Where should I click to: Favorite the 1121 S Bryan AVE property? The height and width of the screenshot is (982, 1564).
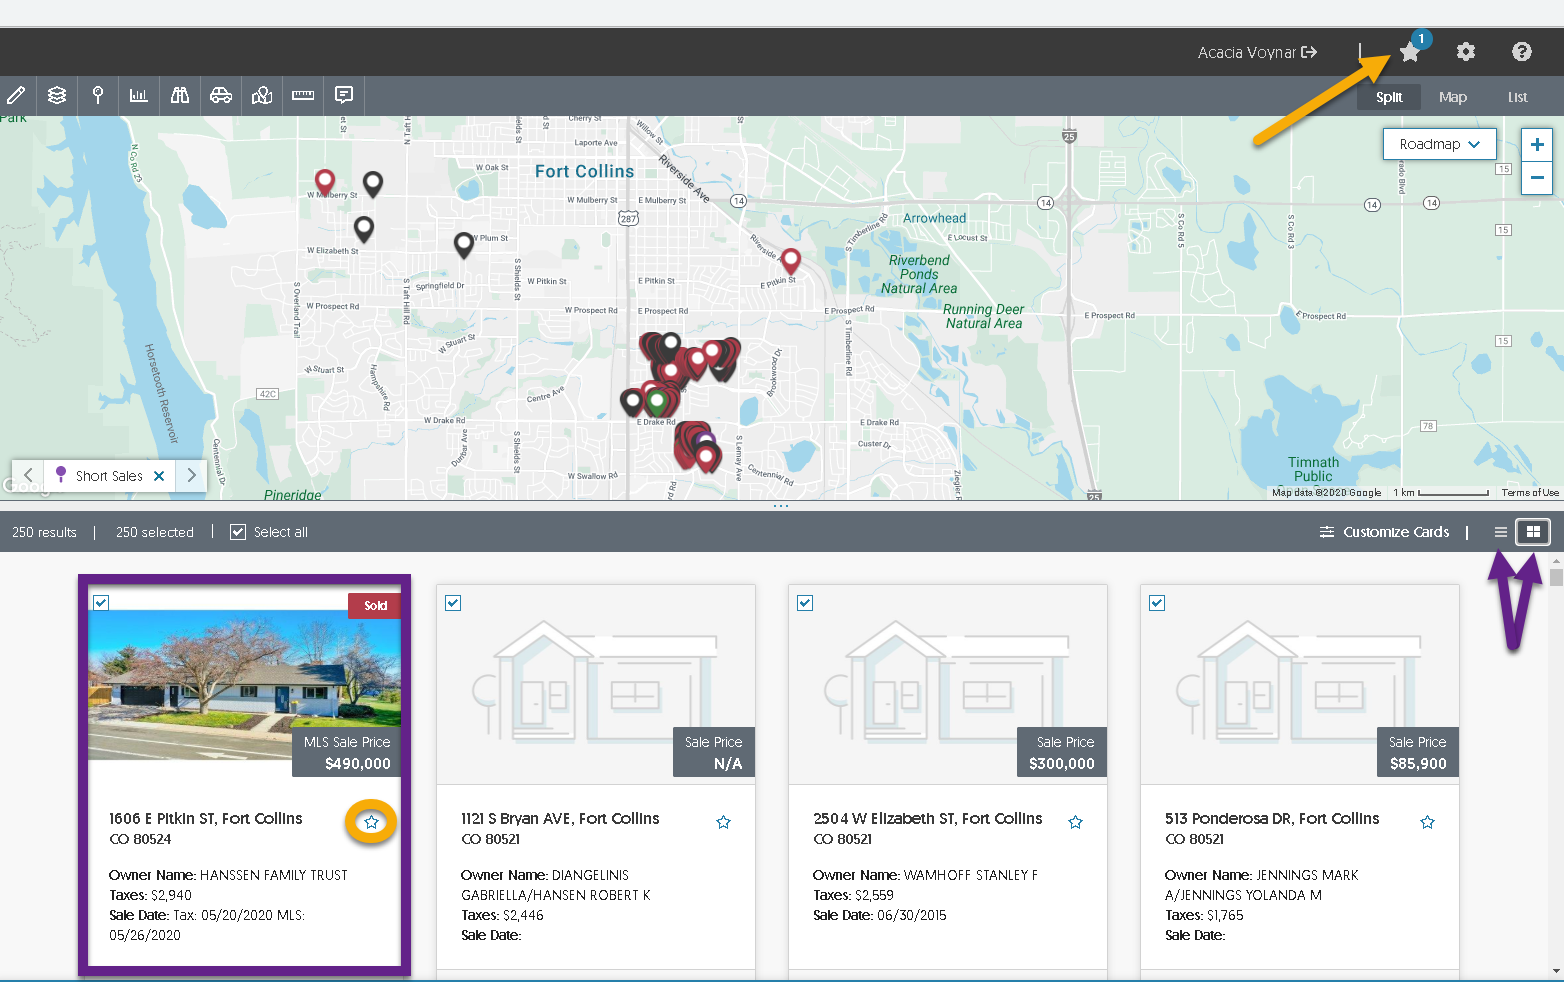pos(723,822)
